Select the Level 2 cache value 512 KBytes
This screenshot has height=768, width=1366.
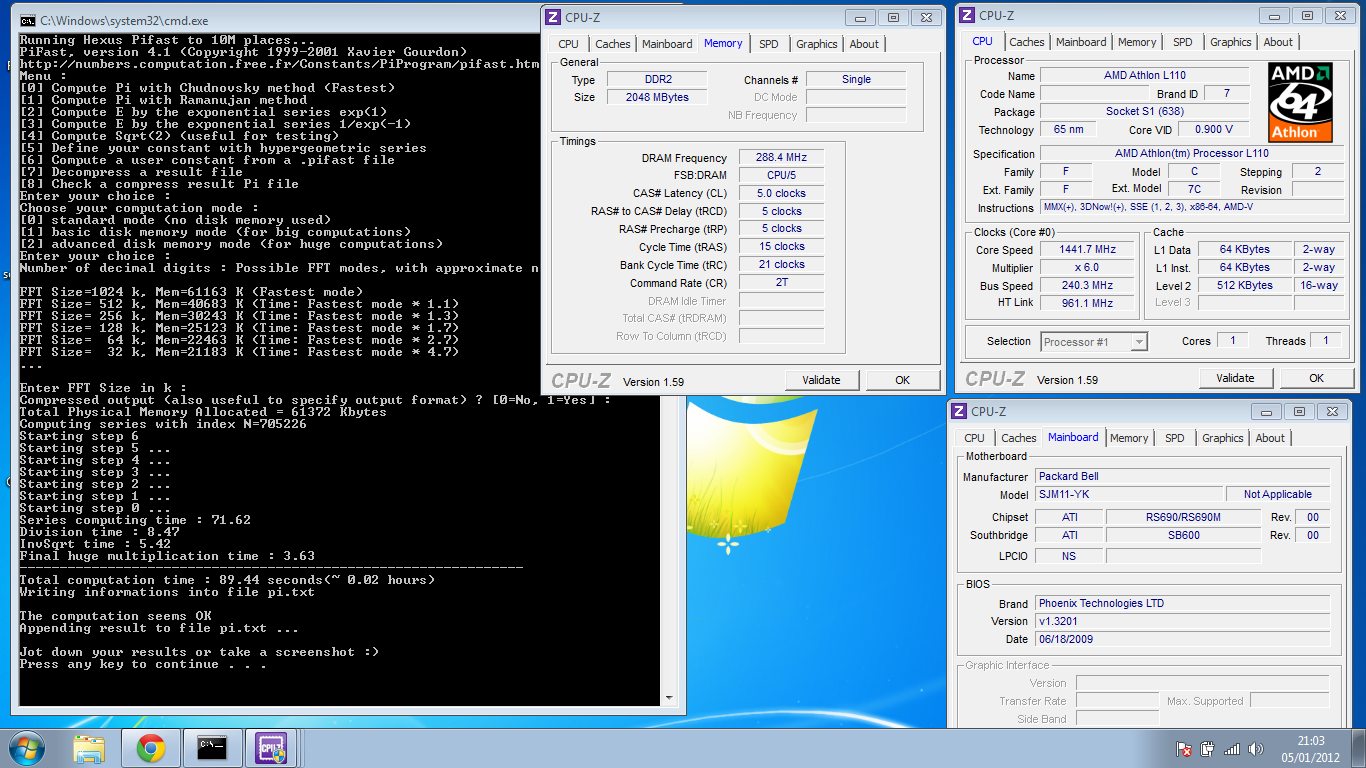(1244, 286)
